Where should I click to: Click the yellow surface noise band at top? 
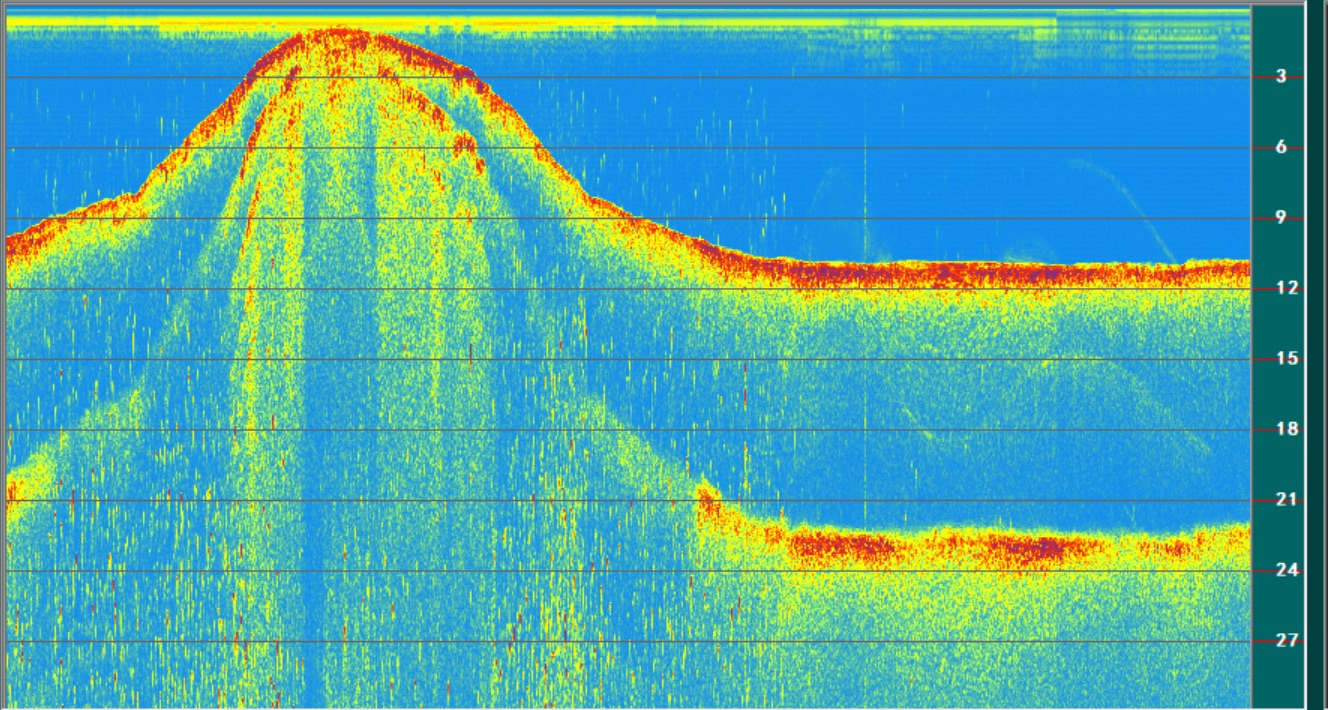point(400,22)
